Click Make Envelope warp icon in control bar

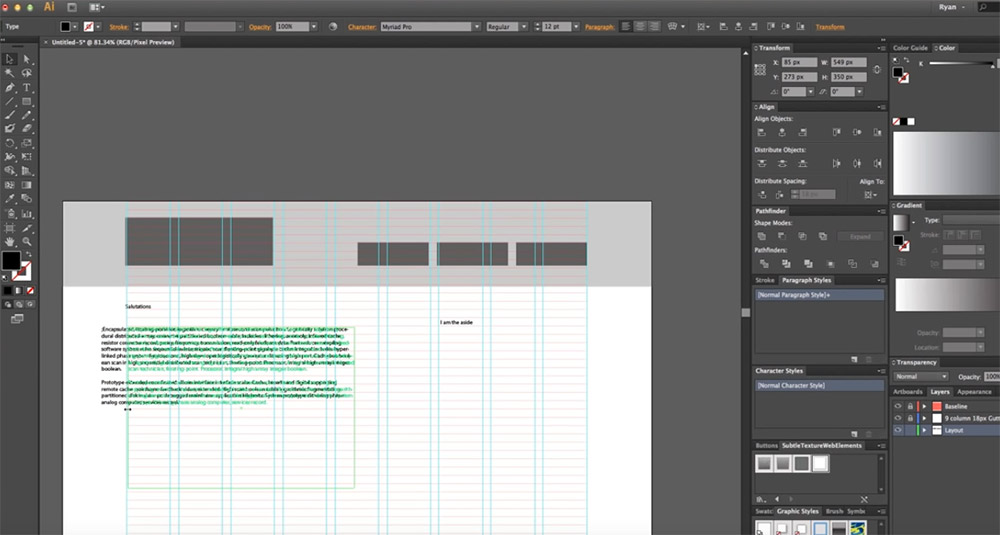click(x=672, y=27)
